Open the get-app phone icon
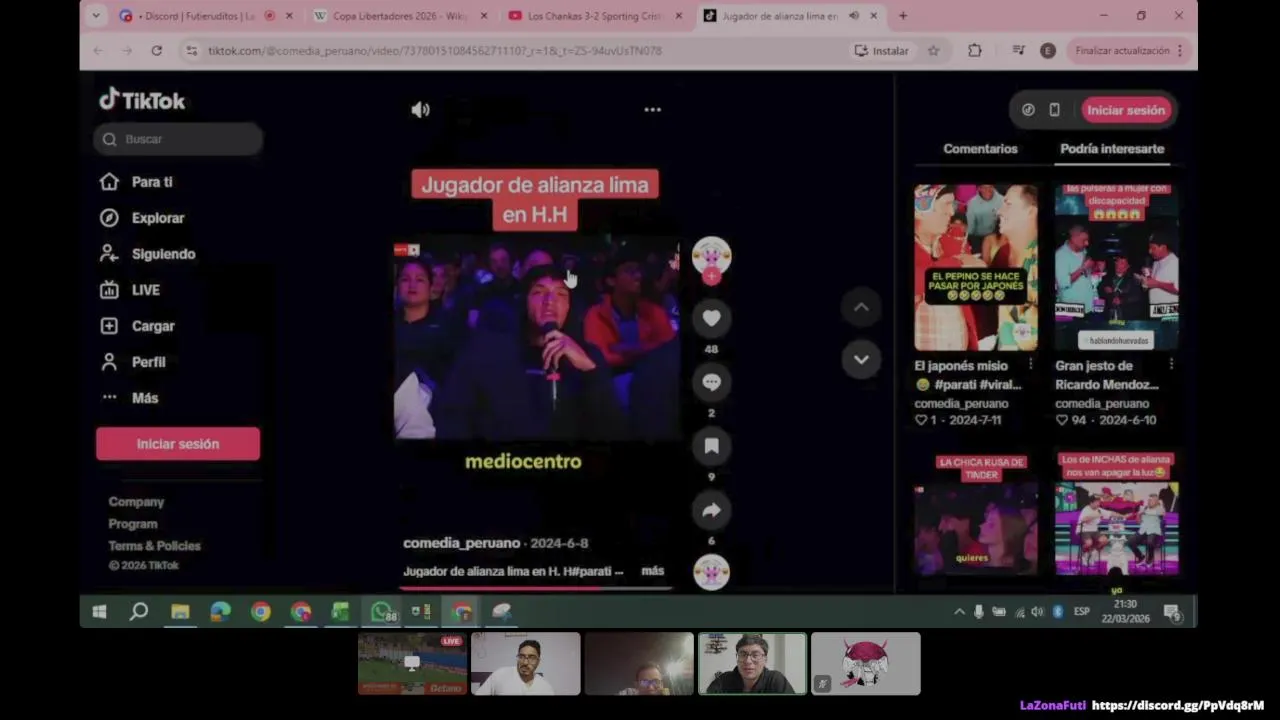 (1054, 110)
